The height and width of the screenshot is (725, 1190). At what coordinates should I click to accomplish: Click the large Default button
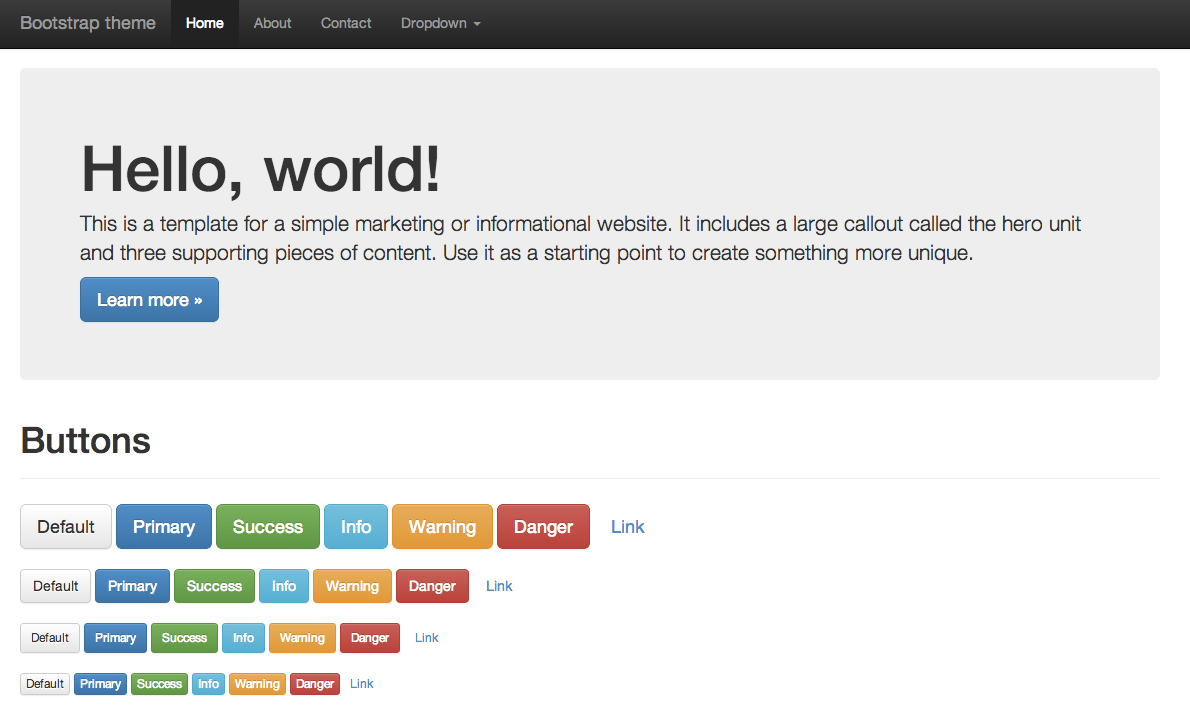65,526
